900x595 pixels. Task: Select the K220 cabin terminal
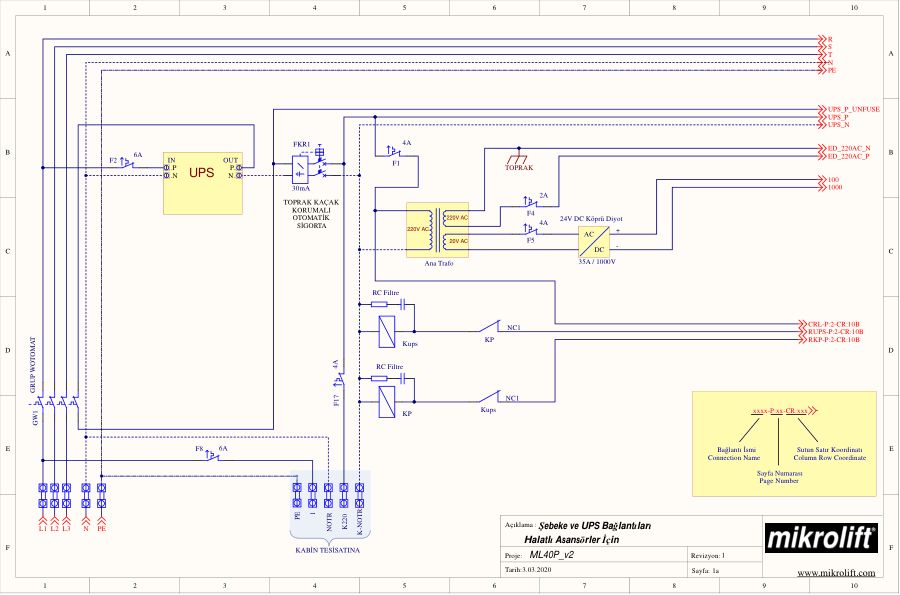point(343,496)
